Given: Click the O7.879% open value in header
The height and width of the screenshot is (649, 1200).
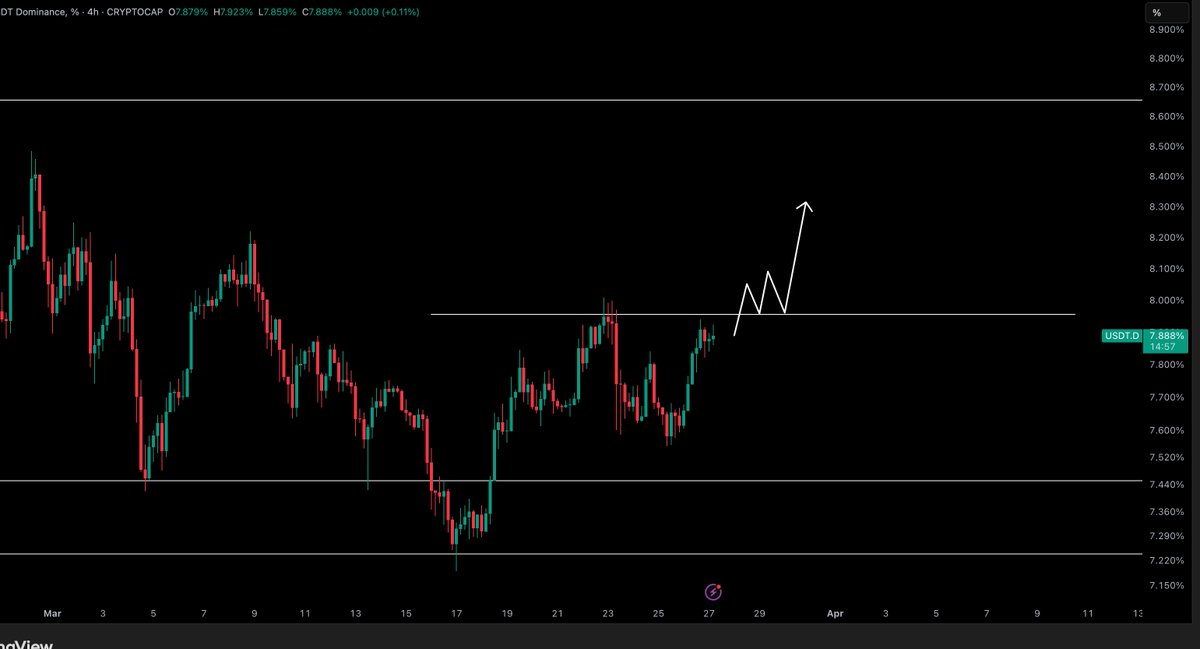Looking at the screenshot, I should point(188,12).
